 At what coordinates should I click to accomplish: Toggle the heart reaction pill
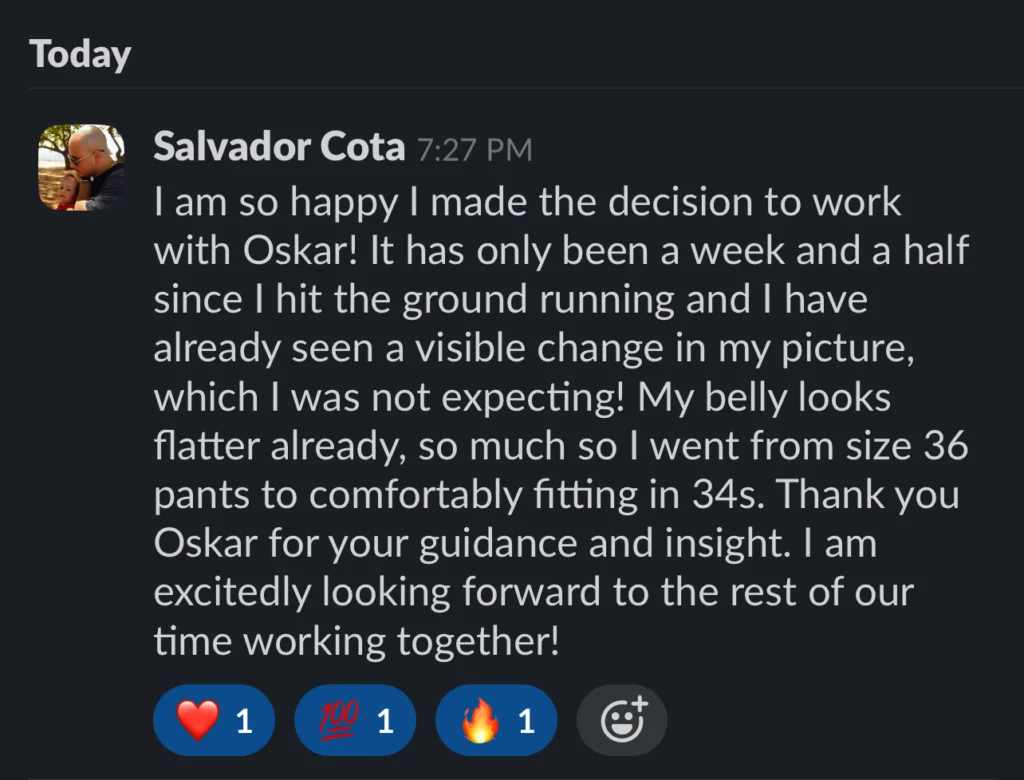[x=214, y=720]
